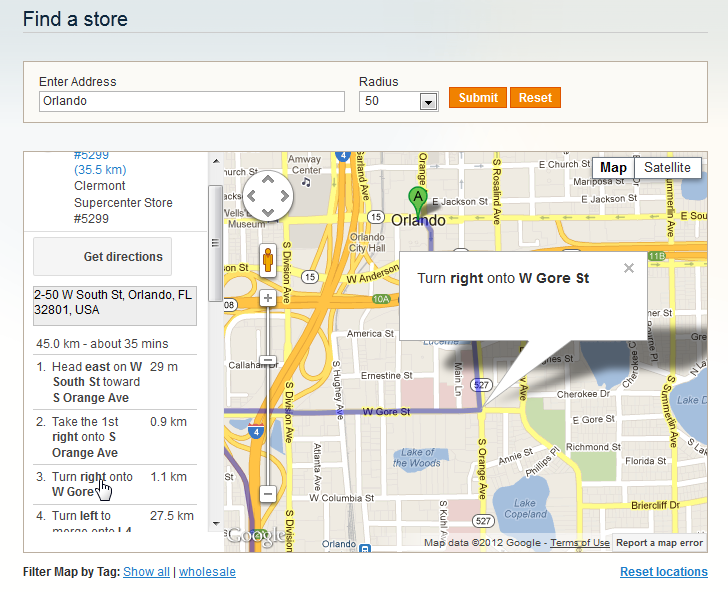Image resolution: width=728 pixels, height=592 pixels.
Task: Click the Amway Center music note icon
Action: (x=306, y=182)
